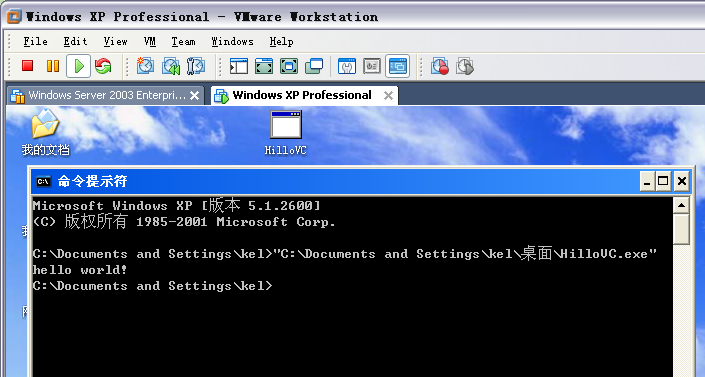Click the red Power Off button
The width and height of the screenshot is (705, 377).
point(27,66)
